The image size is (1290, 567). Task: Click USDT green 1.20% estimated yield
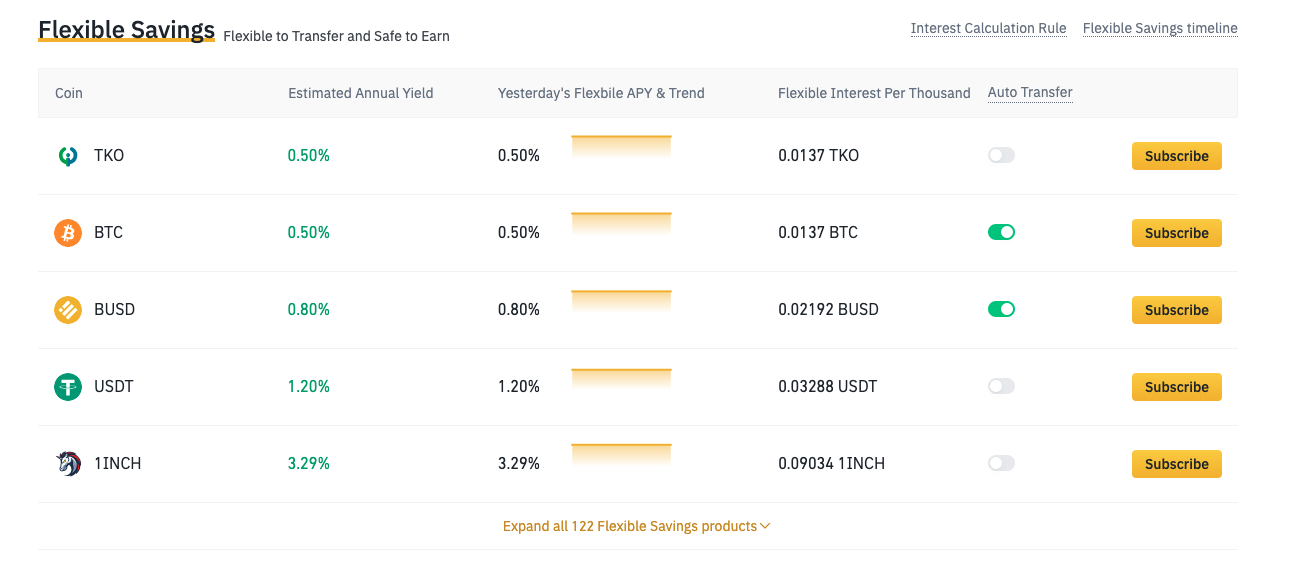[309, 387]
